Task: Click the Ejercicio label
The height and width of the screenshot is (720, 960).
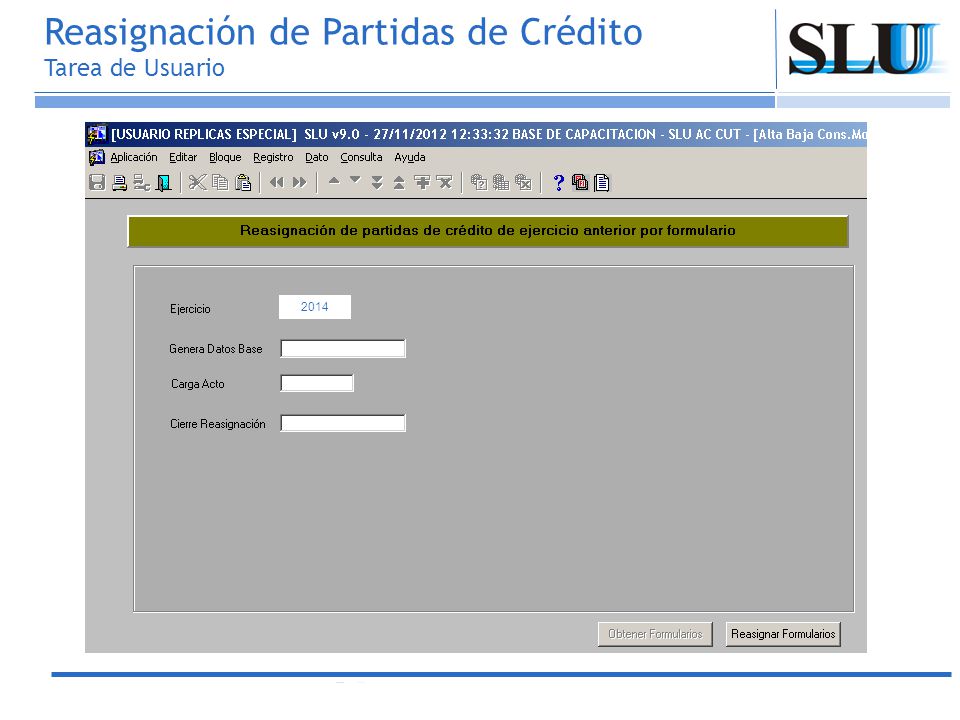Action: pyautogui.click(x=190, y=309)
